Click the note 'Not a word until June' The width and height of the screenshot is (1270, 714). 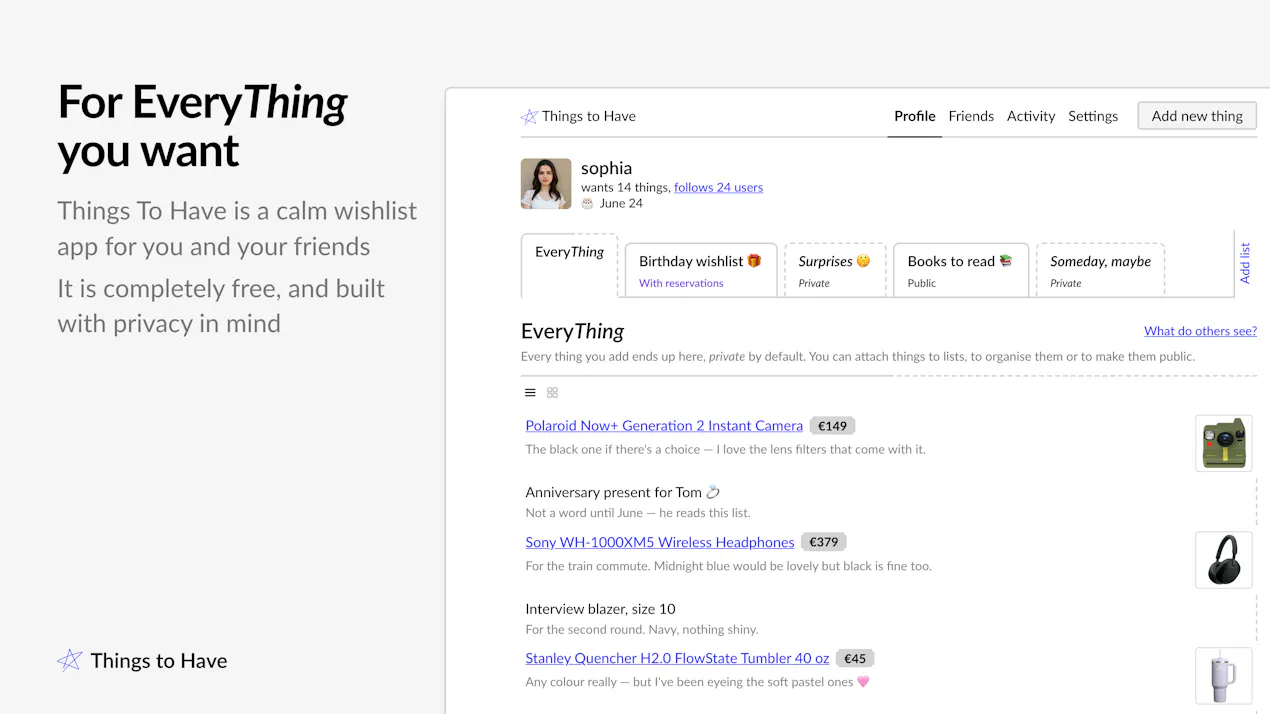(638, 513)
